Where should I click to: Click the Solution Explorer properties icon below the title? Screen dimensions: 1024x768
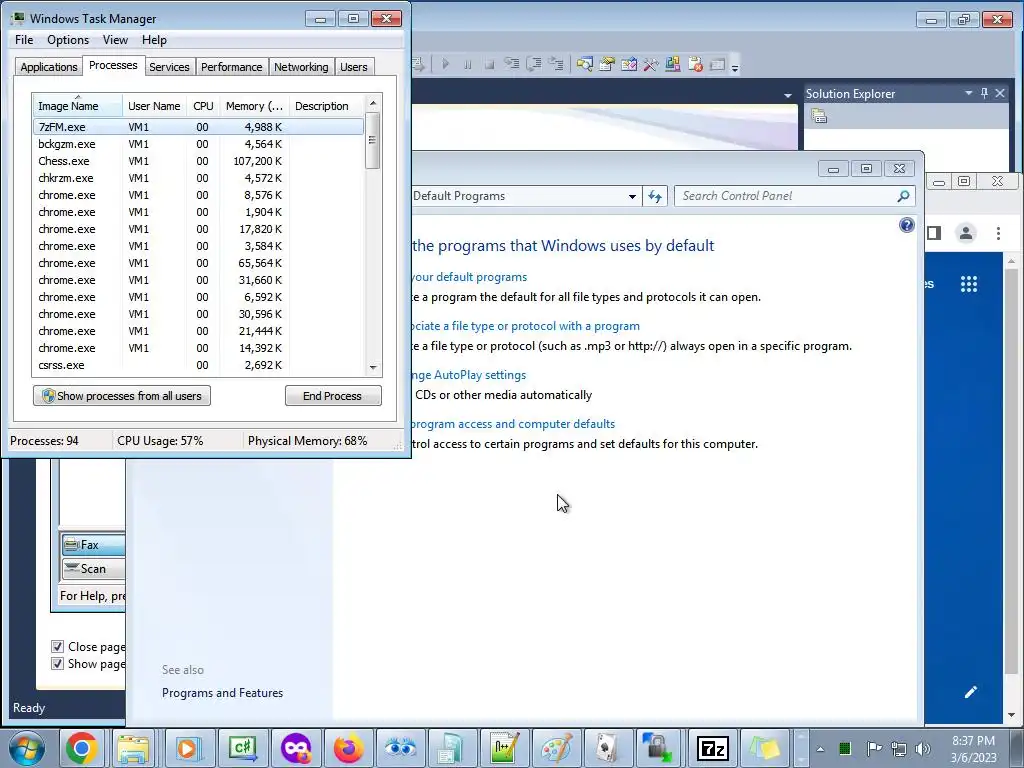tap(819, 116)
